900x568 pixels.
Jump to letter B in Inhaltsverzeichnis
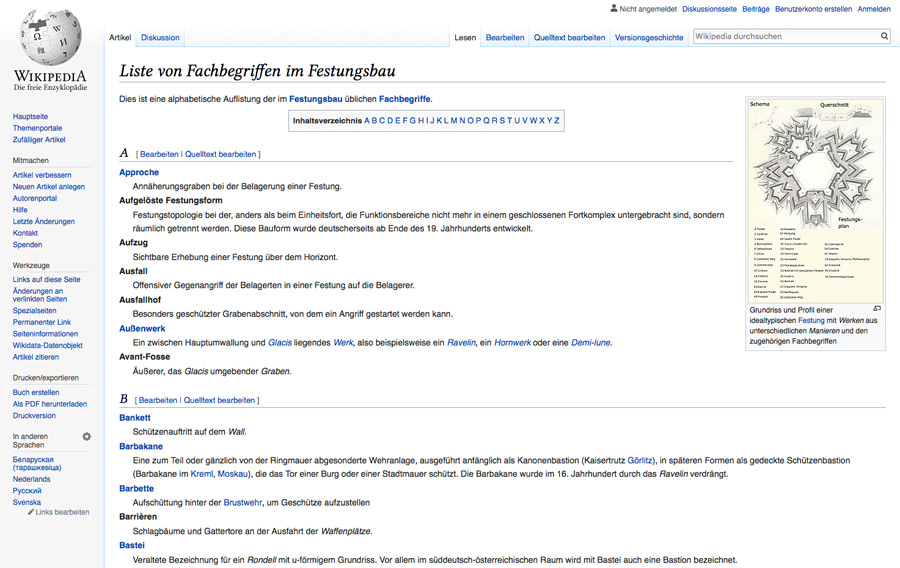(x=374, y=120)
